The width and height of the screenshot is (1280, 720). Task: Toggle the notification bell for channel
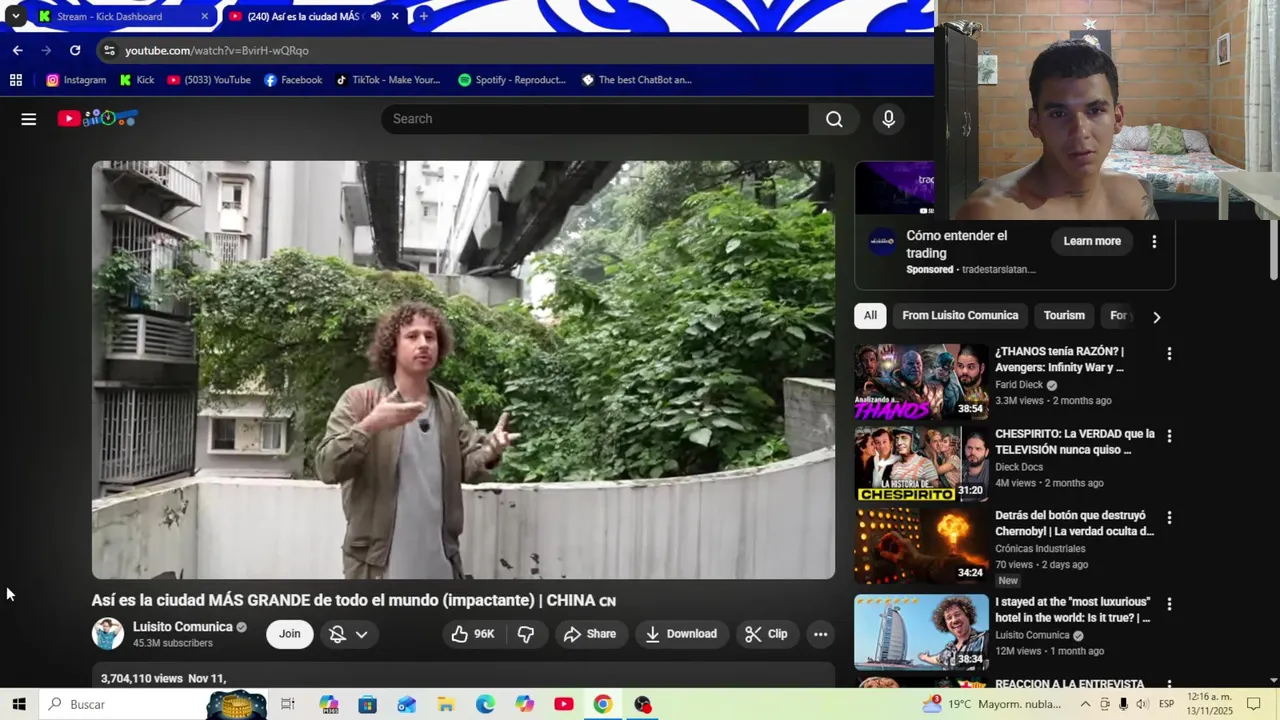pyautogui.click(x=338, y=634)
